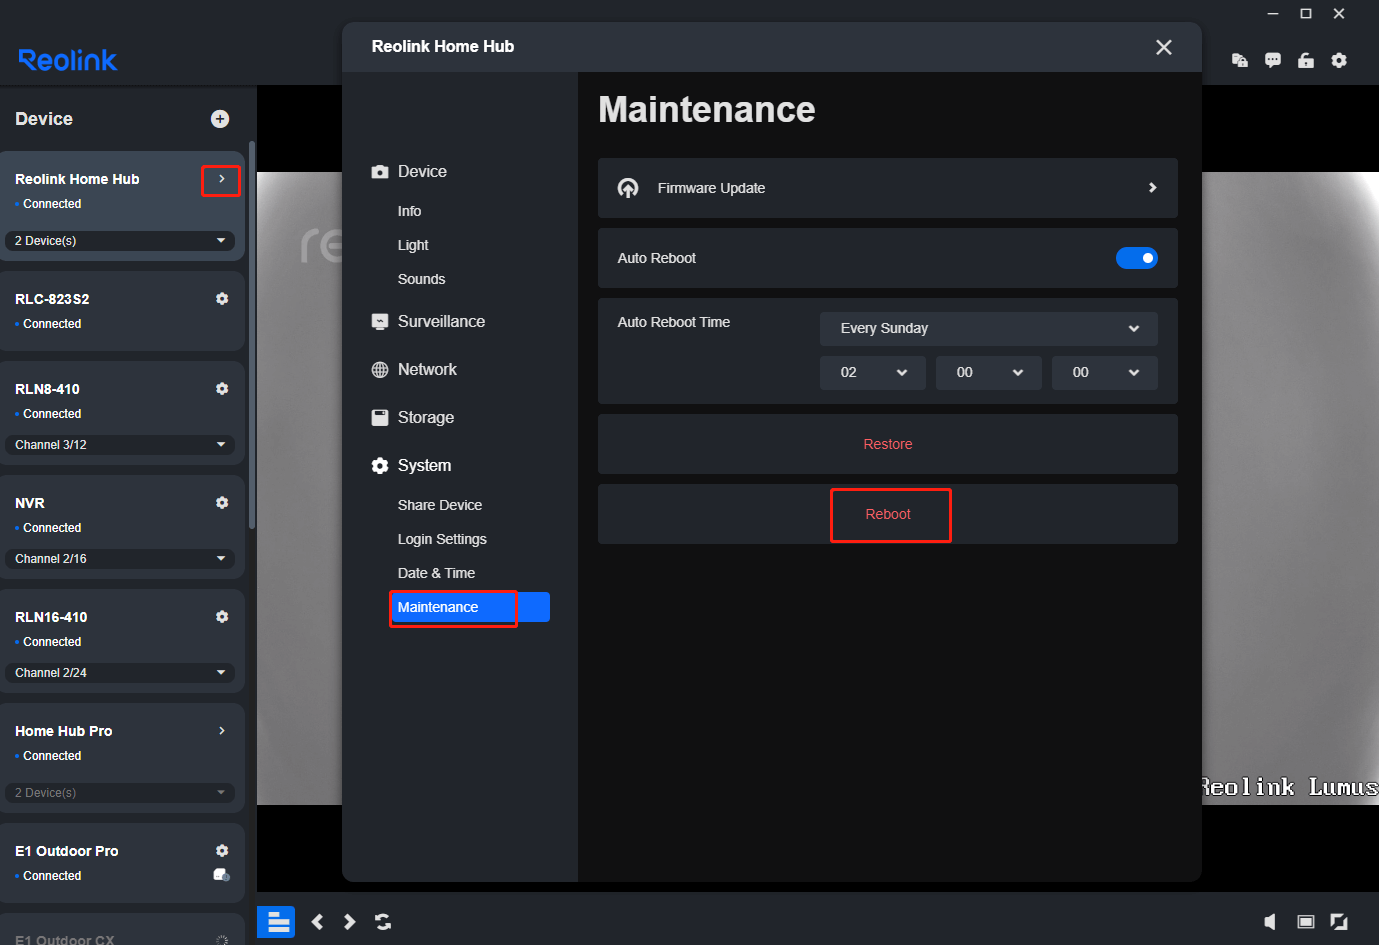Open the Network settings section
1379x945 pixels.
click(427, 369)
